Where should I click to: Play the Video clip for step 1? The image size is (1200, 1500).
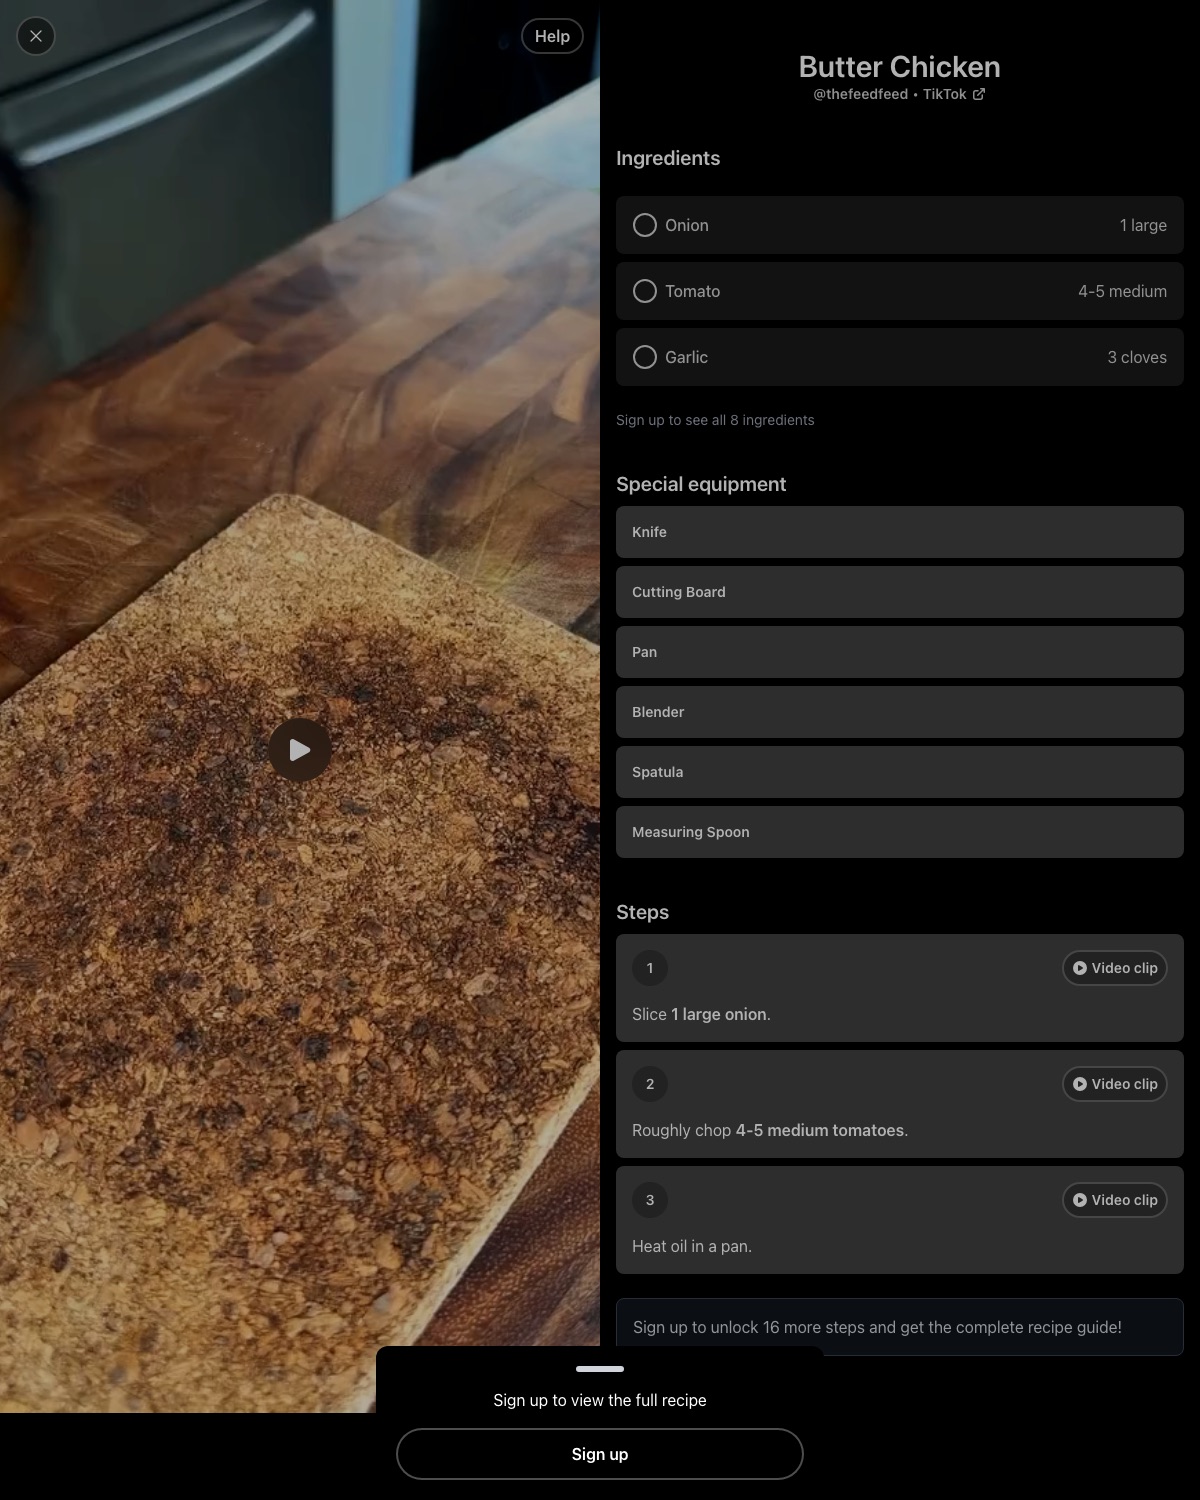pyautogui.click(x=1115, y=968)
